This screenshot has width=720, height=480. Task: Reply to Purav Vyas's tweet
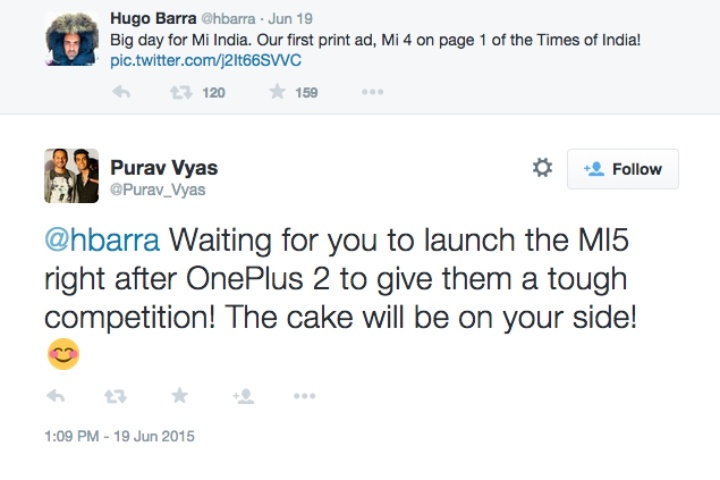point(57,396)
